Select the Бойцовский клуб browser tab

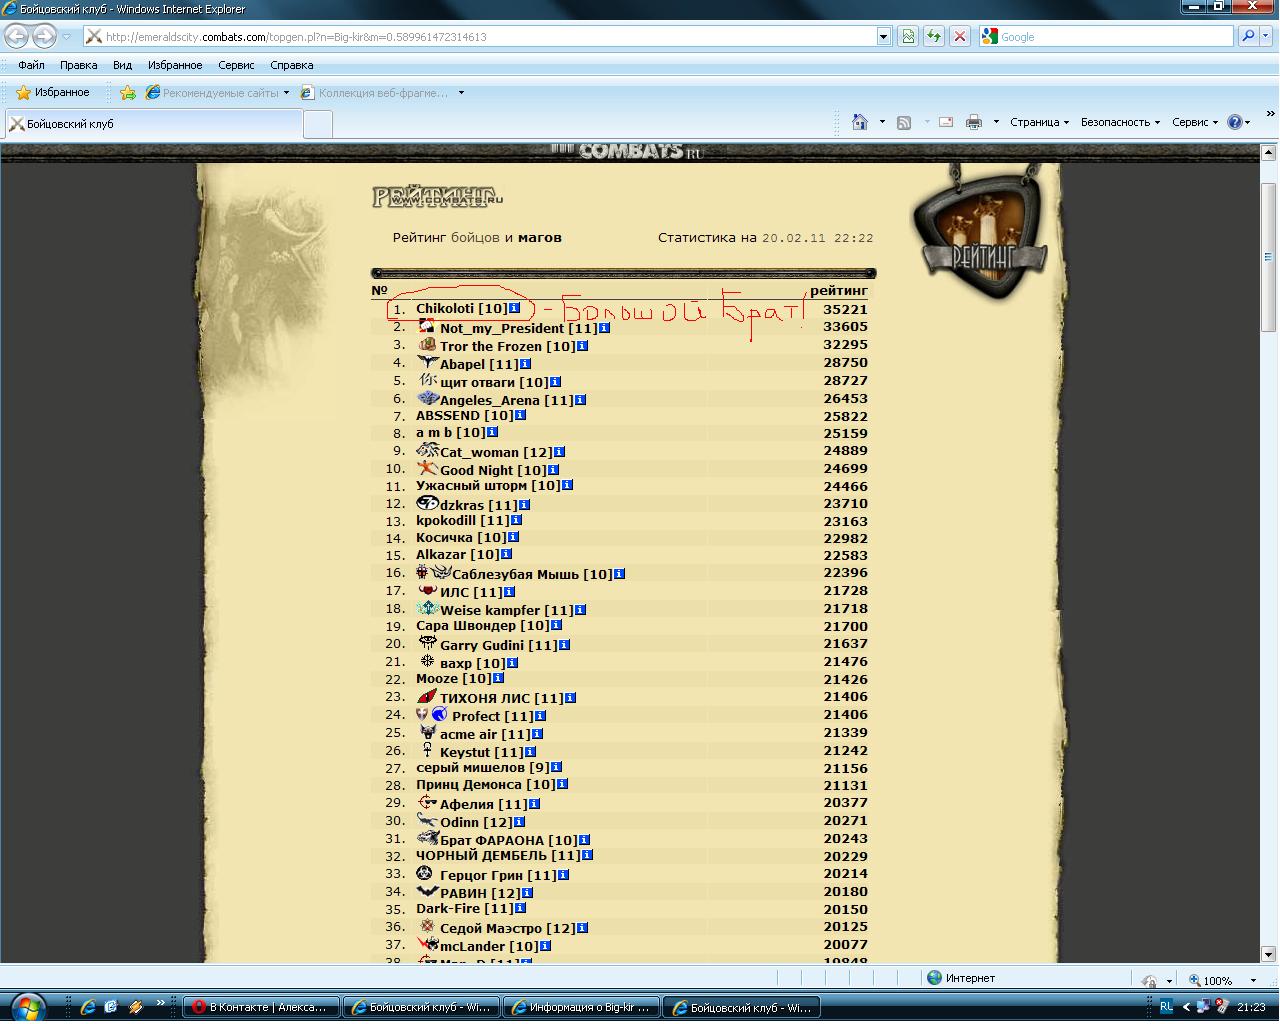[153, 124]
